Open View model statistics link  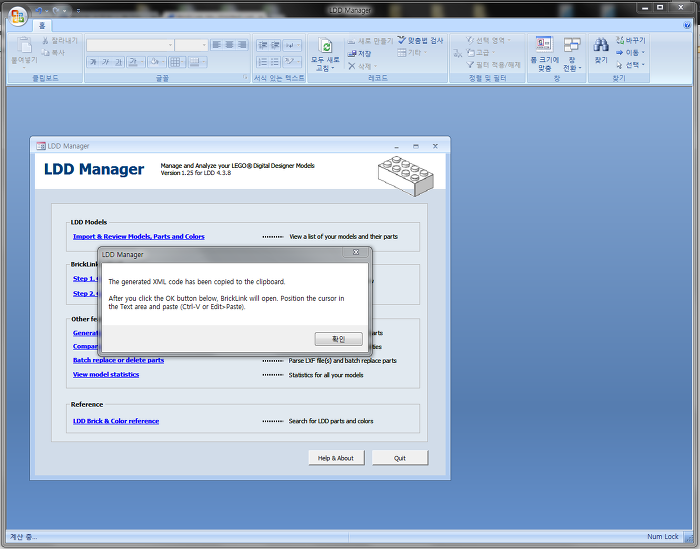click(106, 374)
